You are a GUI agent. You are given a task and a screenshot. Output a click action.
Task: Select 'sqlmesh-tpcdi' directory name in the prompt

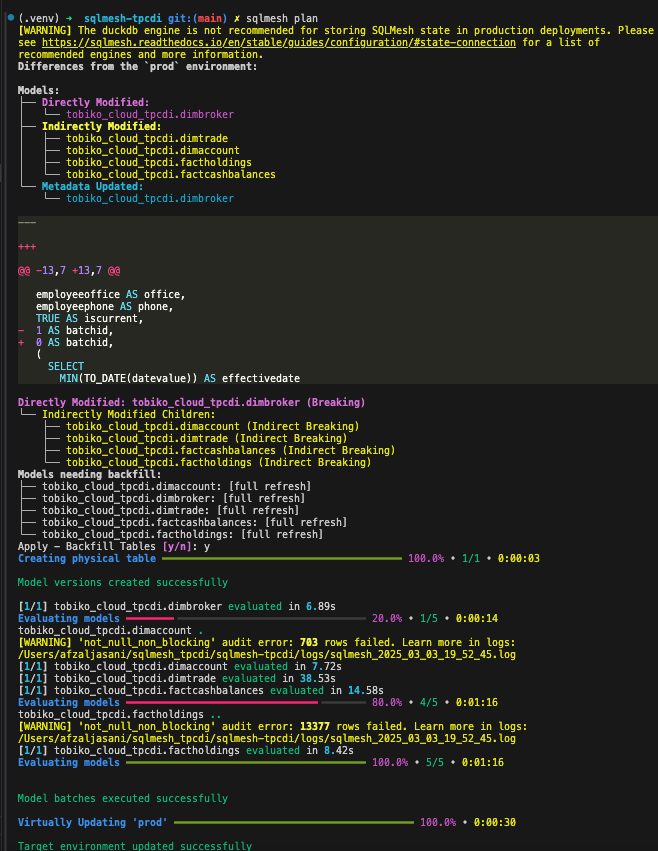(123, 18)
